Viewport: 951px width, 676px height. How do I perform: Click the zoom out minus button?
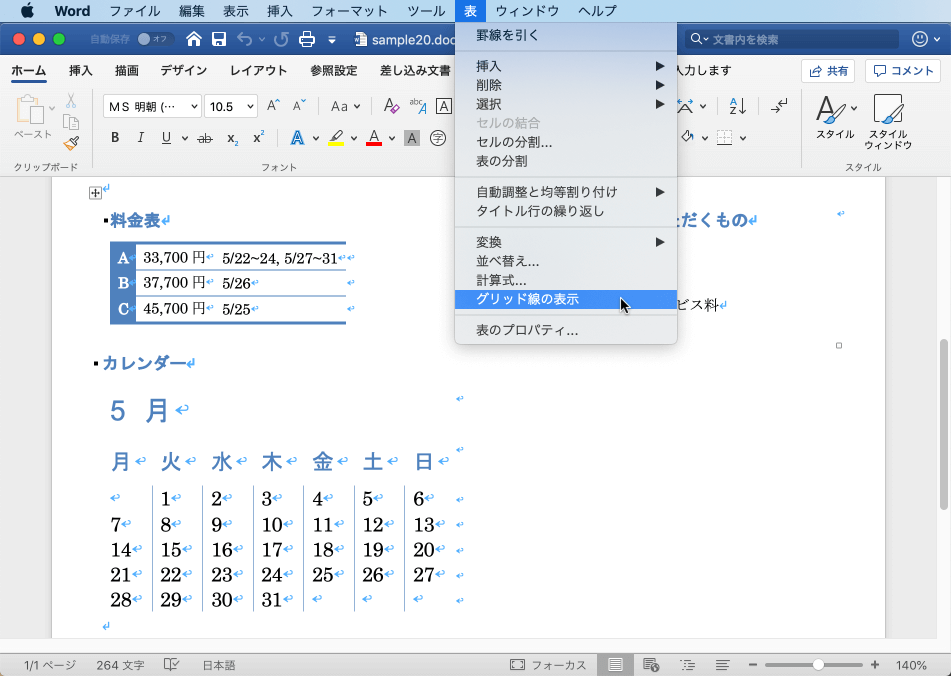[x=753, y=665]
